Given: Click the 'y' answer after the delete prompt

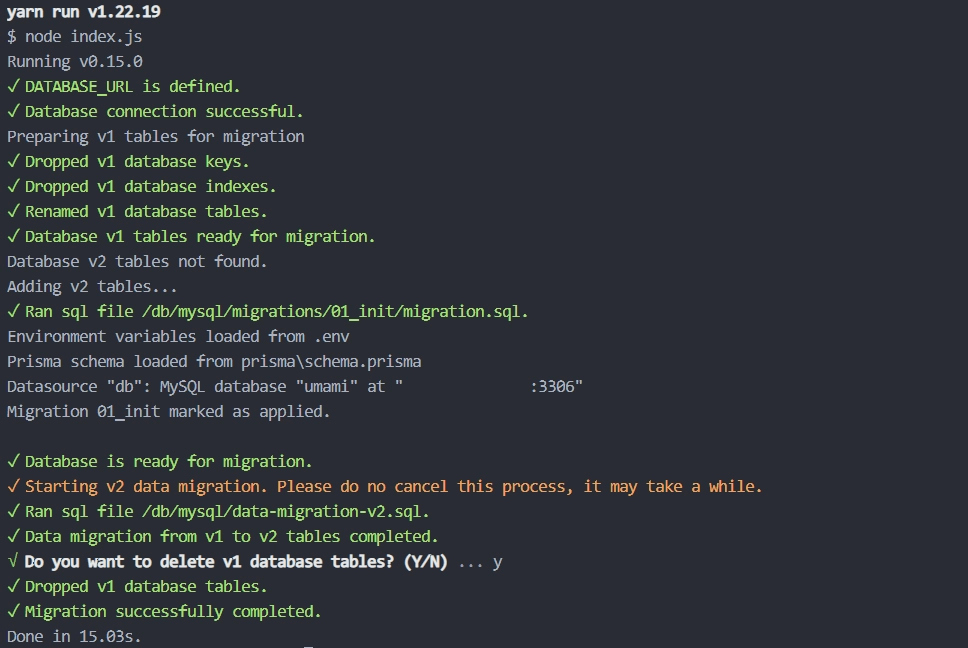Looking at the screenshot, I should (497, 562).
